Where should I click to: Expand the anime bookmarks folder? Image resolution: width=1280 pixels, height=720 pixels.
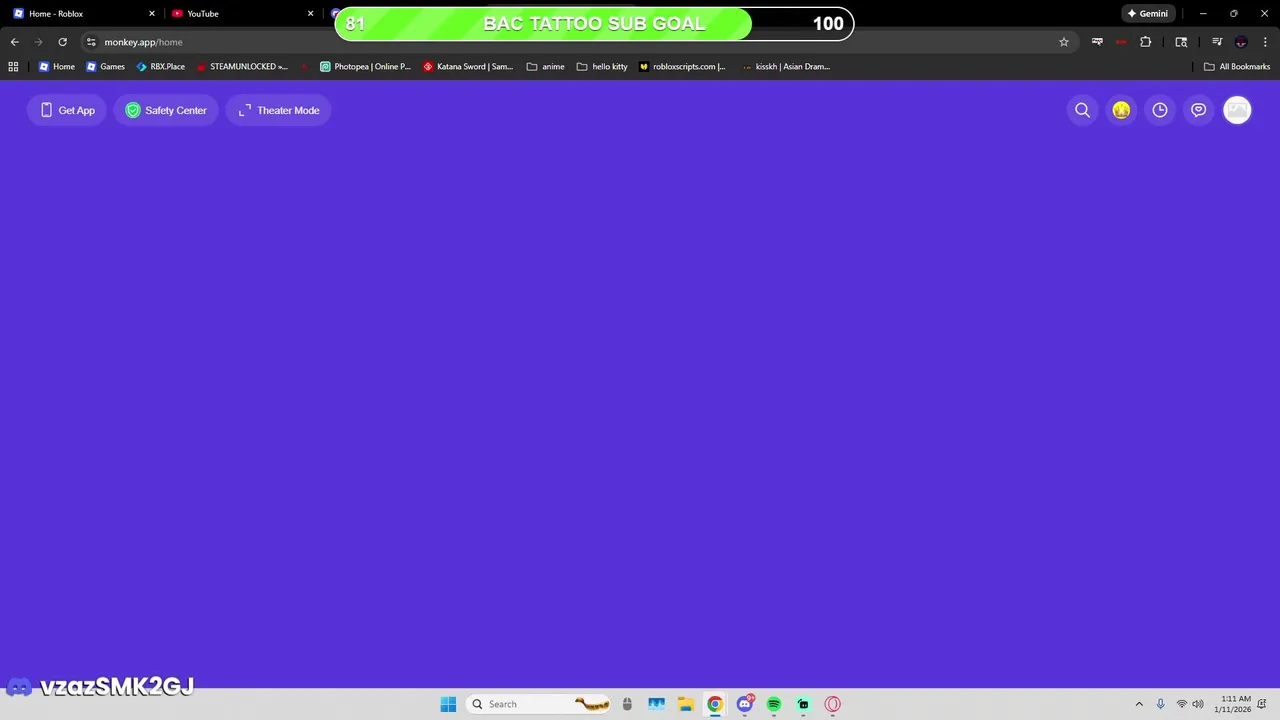[546, 67]
